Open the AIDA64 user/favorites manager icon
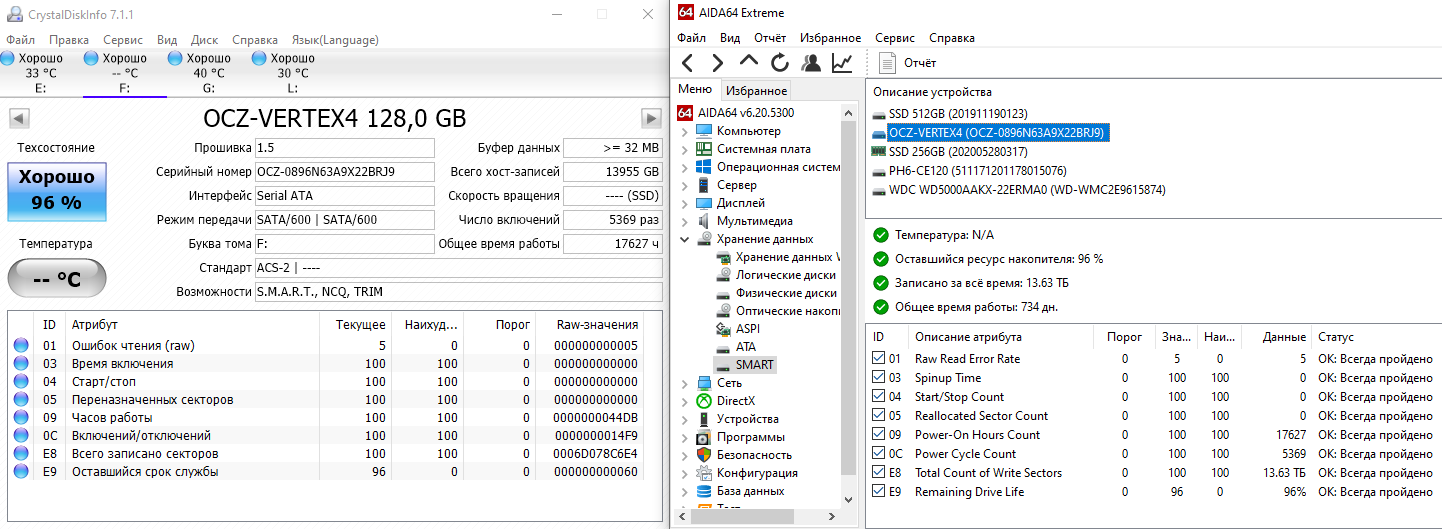Viewport: 1442px width, 529px height. (x=811, y=63)
